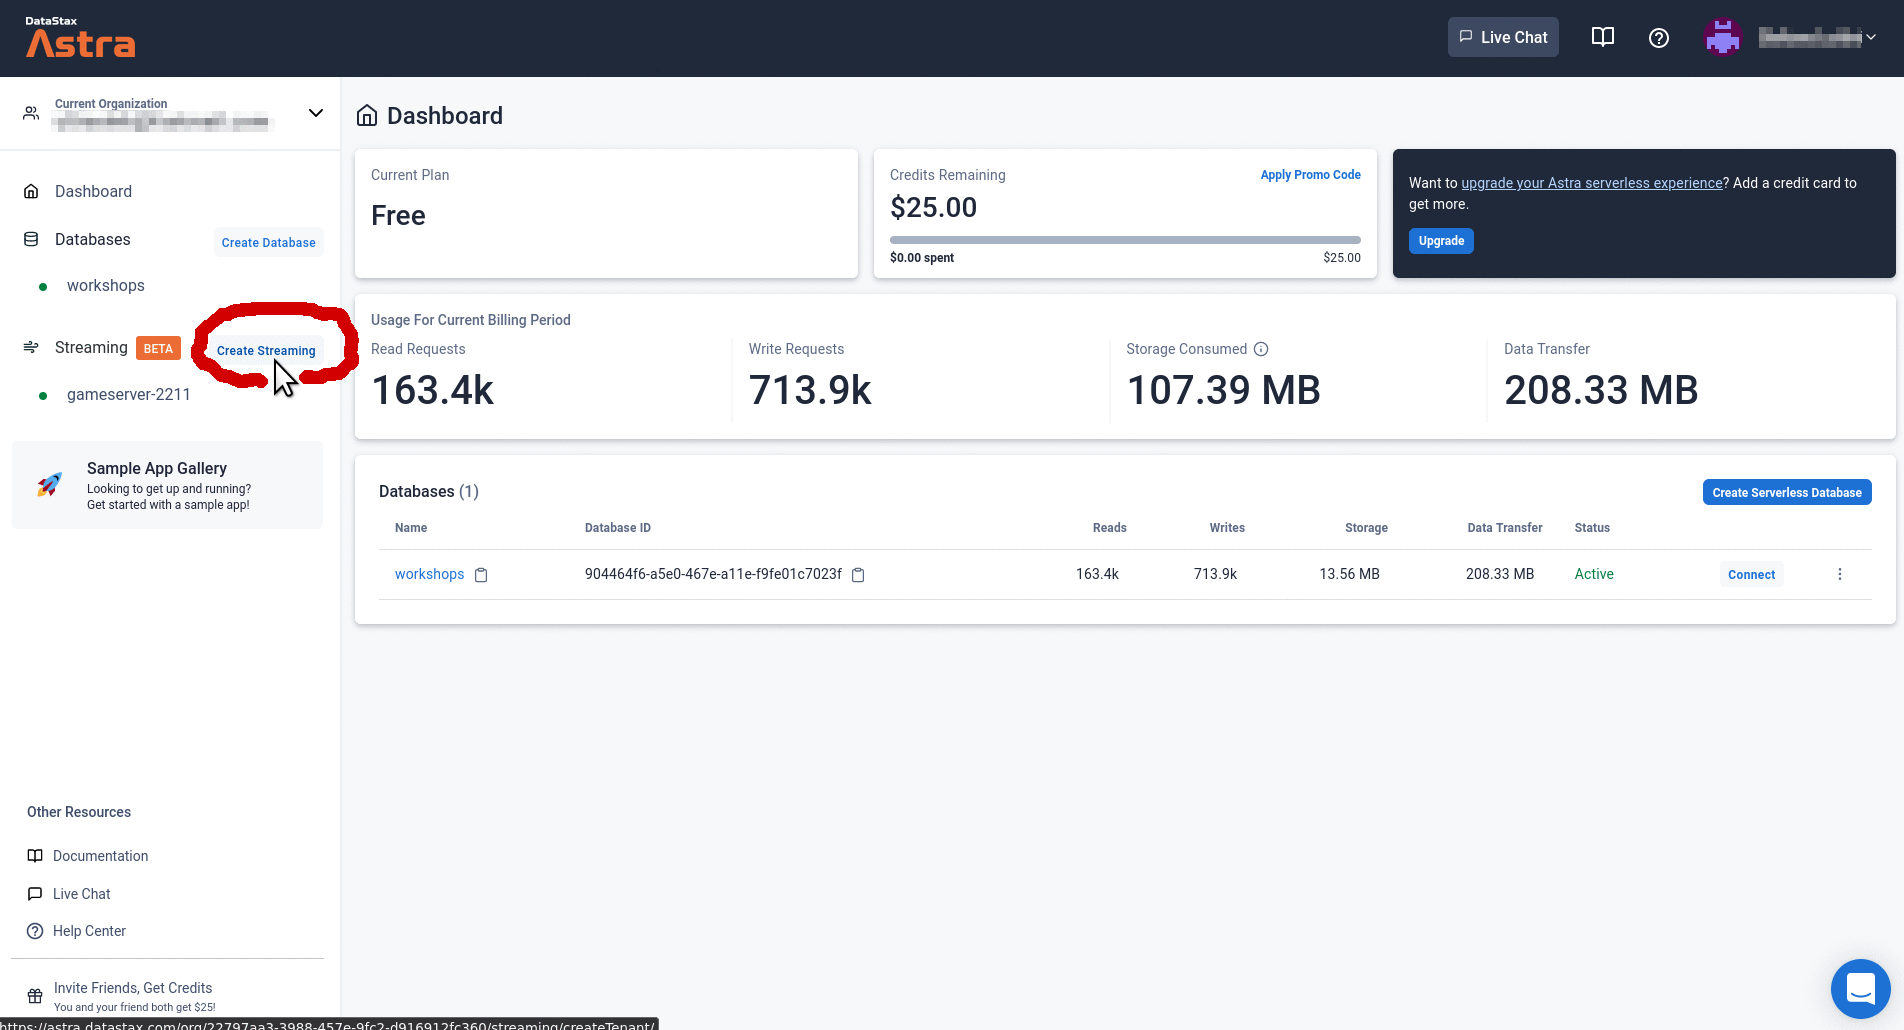This screenshot has height=1030, width=1904.
Task: Click the Status column header
Action: (1592, 528)
